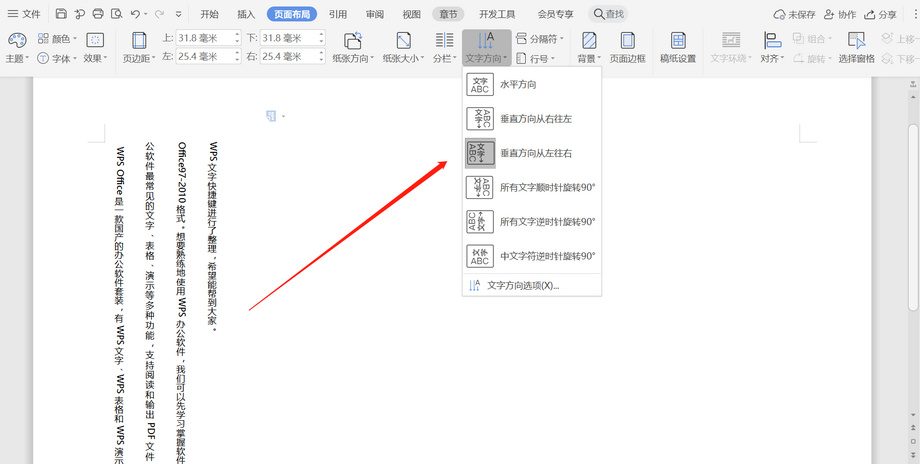Switch to the 插入 tab
This screenshot has height=464, width=920.
pyautogui.click(x=246, y=14)
